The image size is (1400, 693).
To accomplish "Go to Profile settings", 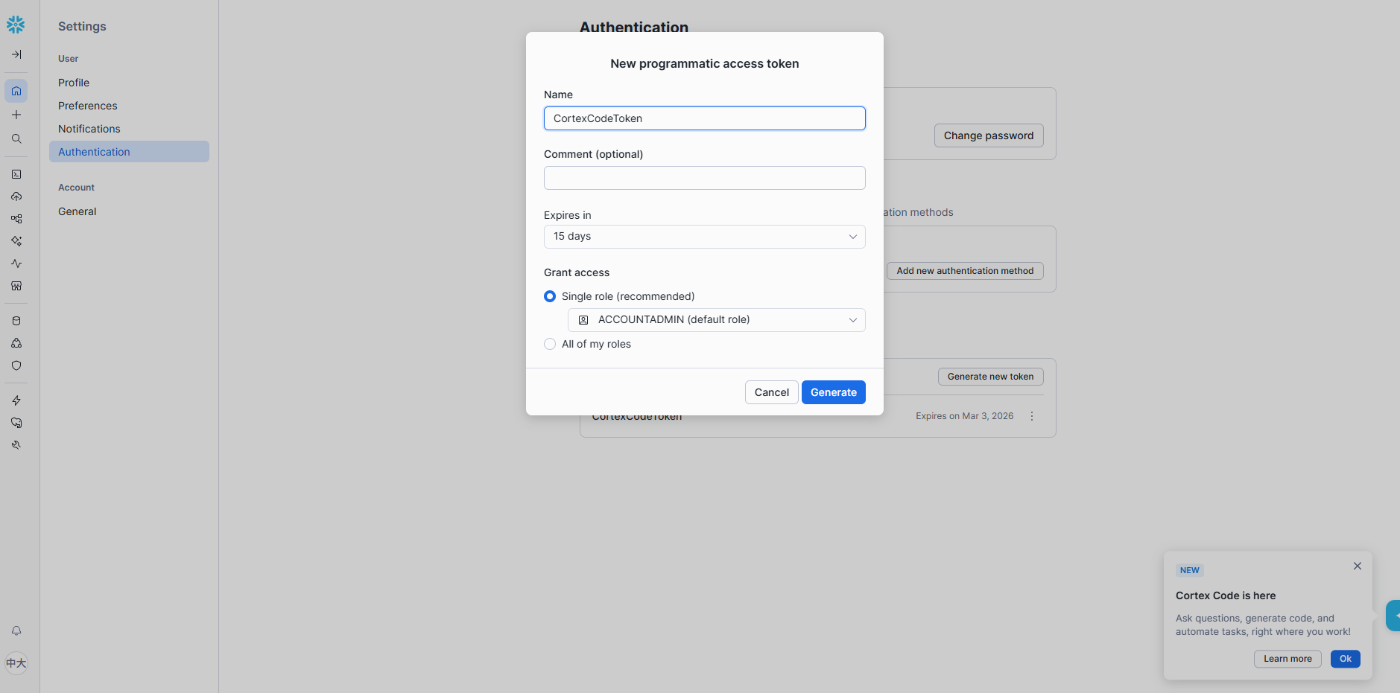I will click(x=129, y=83).
